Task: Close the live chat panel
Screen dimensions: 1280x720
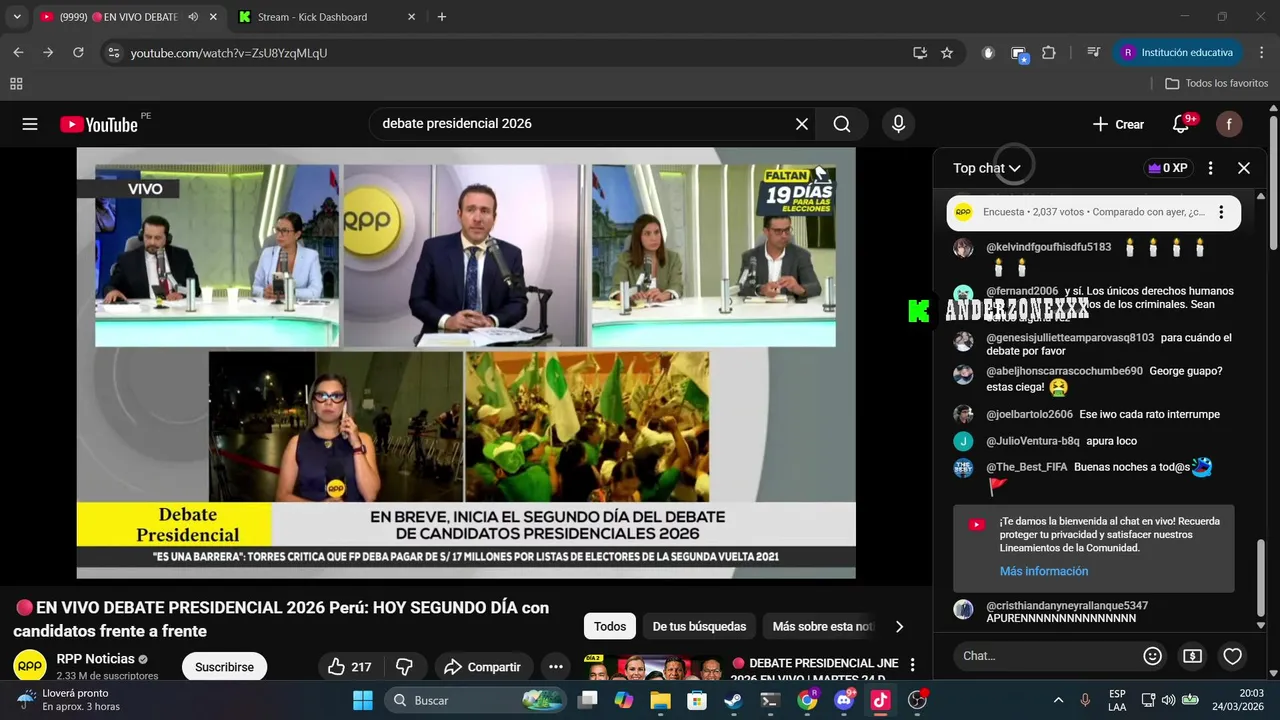Action: point(1244,168)
